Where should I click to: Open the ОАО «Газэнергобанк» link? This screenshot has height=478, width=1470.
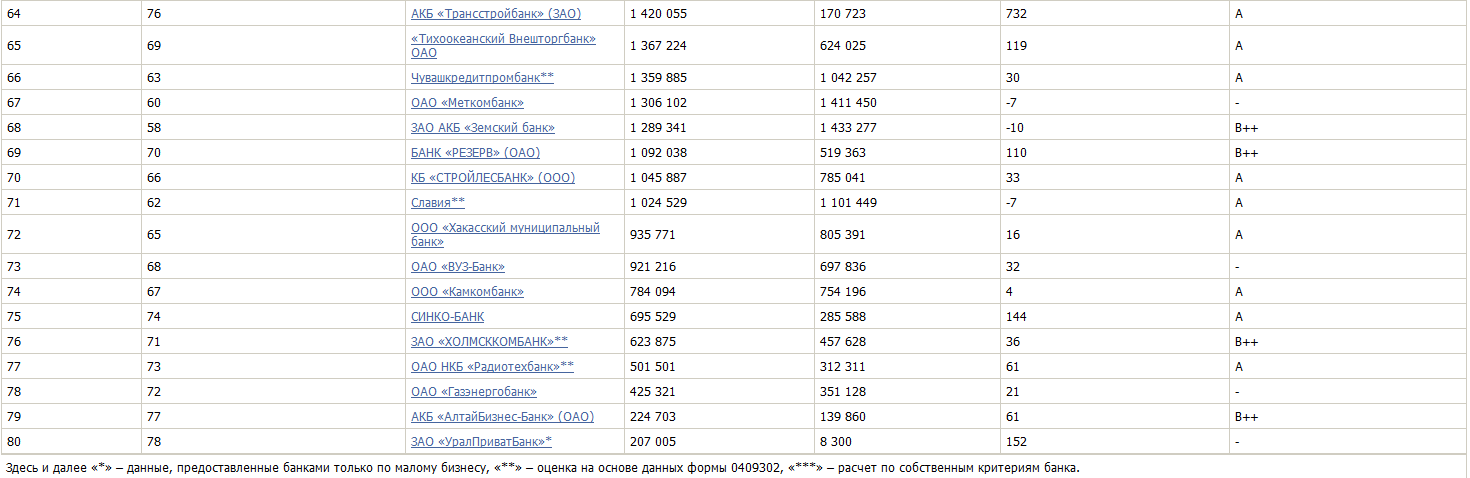473,392
